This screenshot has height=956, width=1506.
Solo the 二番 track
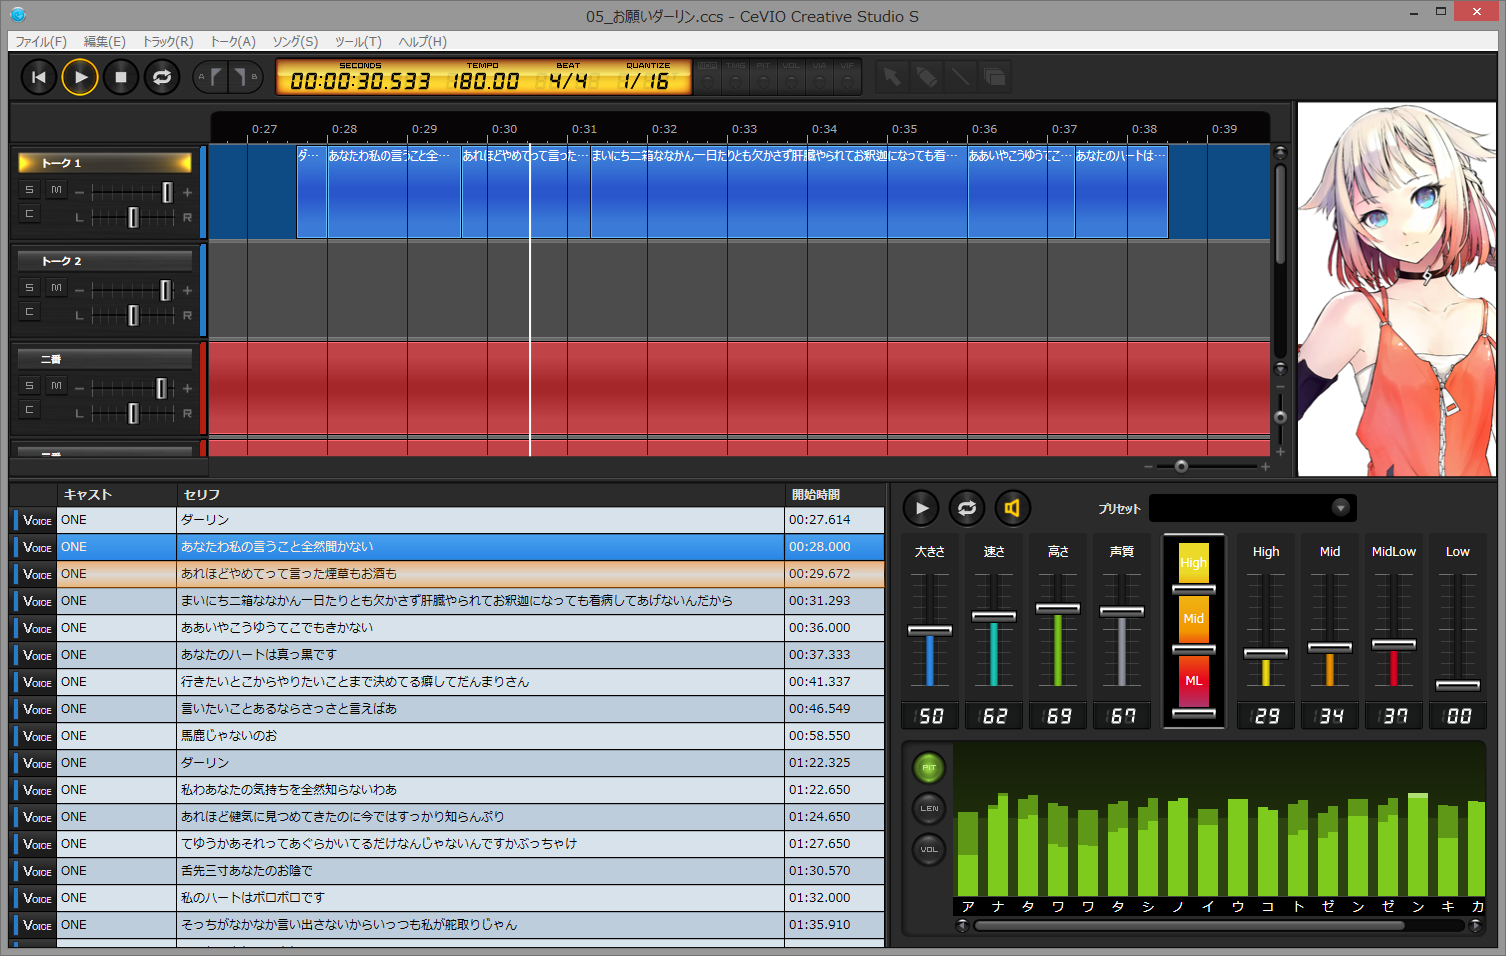pos(29,386)
